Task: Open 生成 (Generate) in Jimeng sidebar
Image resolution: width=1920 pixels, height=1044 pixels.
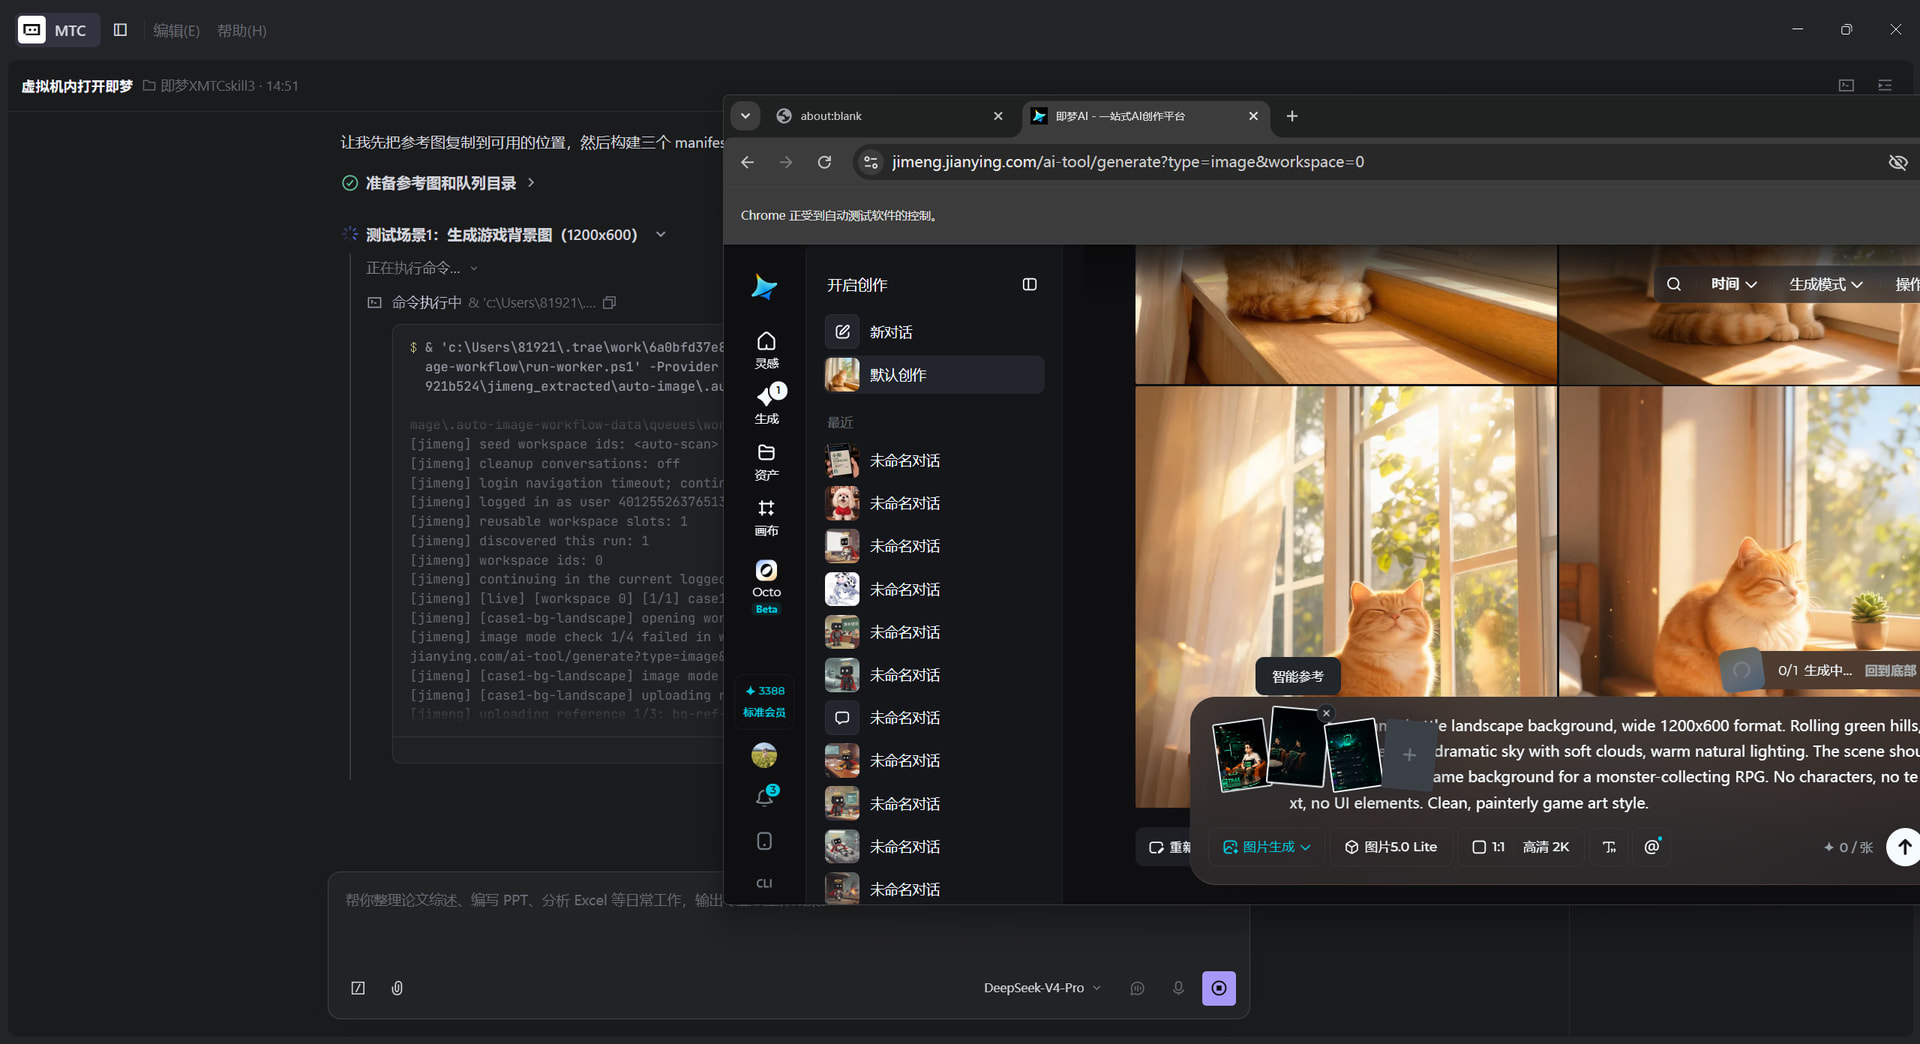Action: 766,405
